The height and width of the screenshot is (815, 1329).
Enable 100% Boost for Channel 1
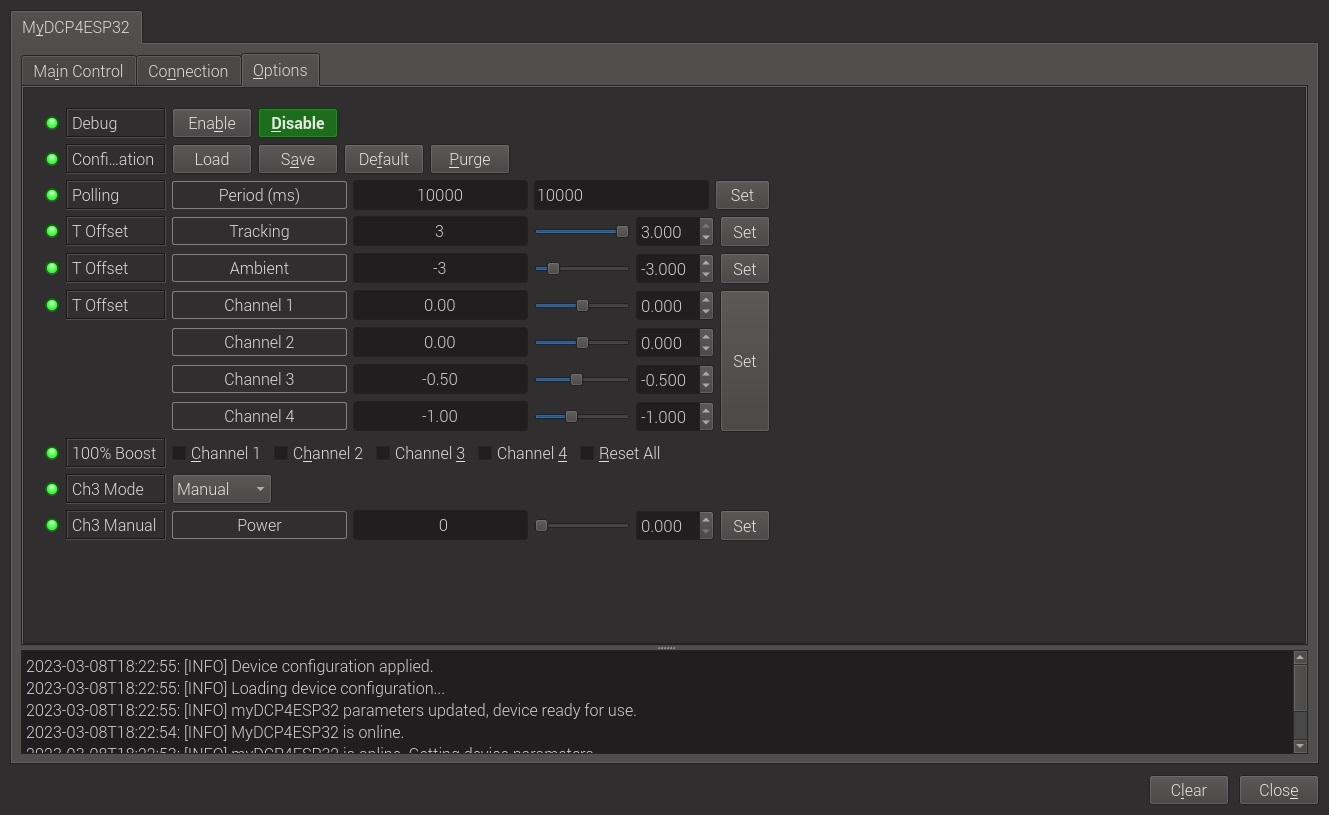pyautogui.click(x=179, y=453)
